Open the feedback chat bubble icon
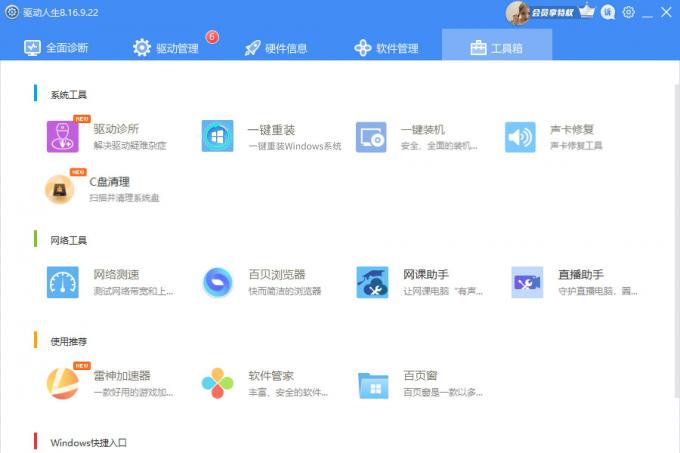 point(608,12)
